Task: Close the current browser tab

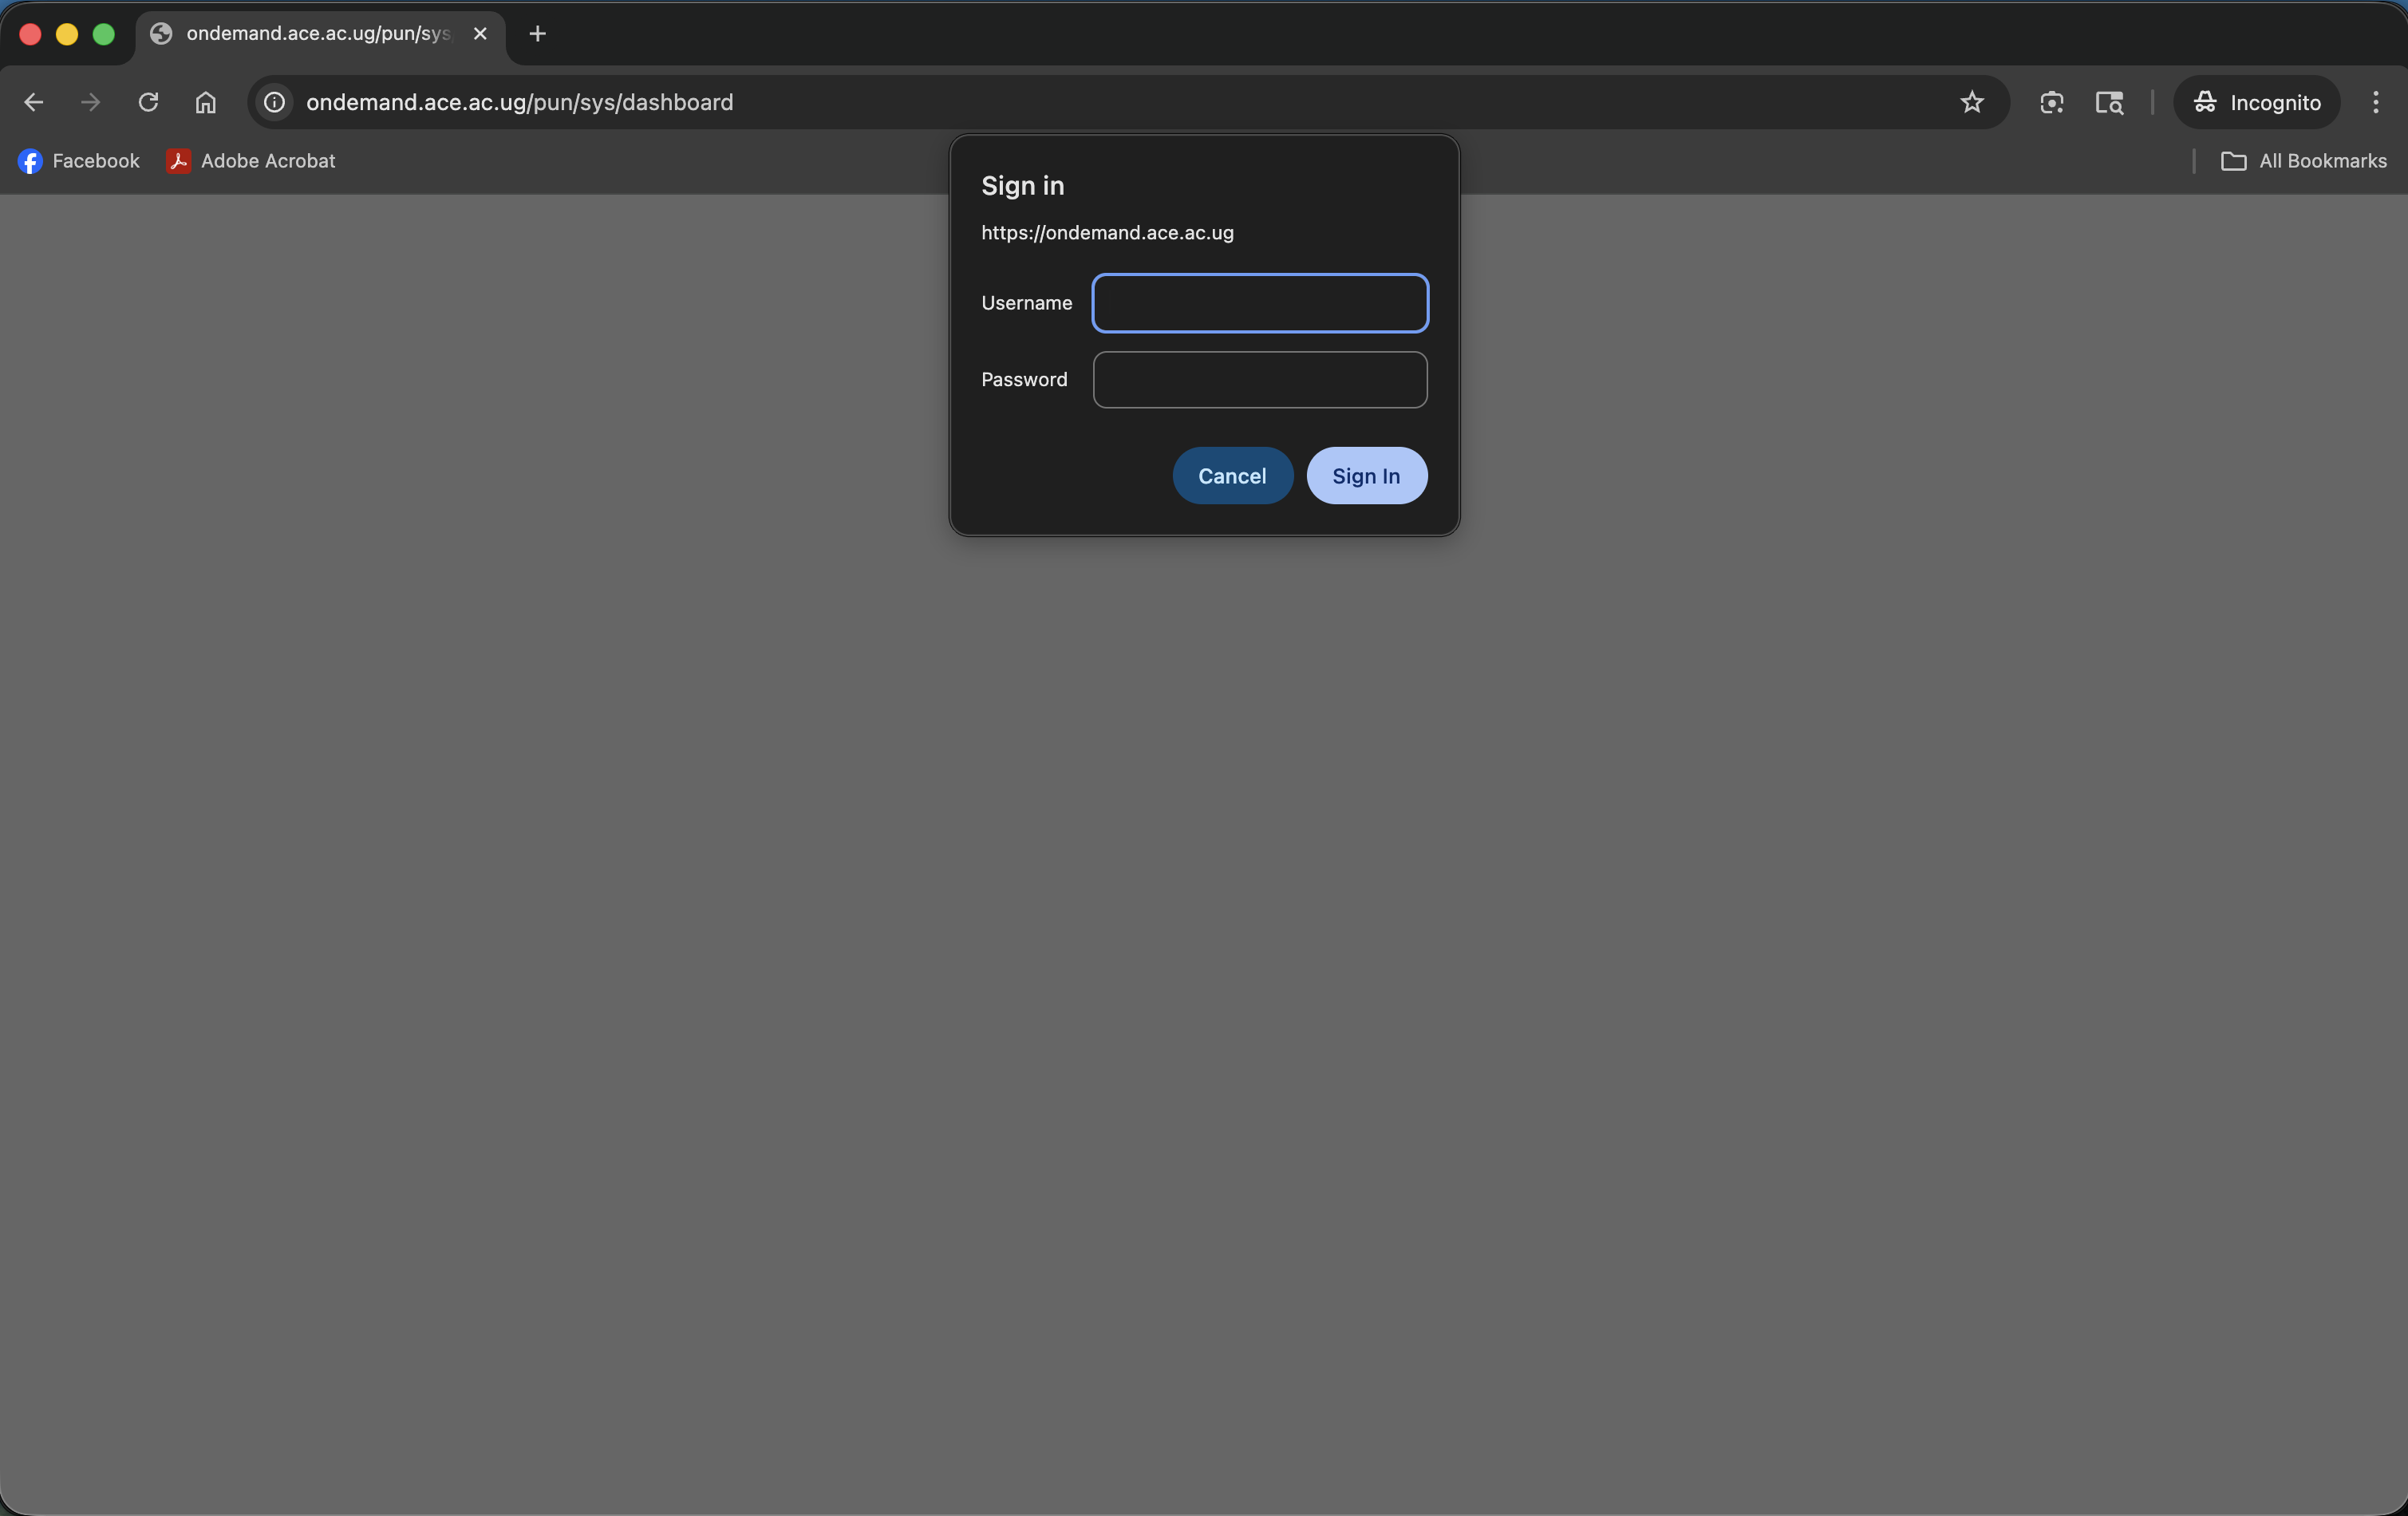Action: [x=480, y=33]
